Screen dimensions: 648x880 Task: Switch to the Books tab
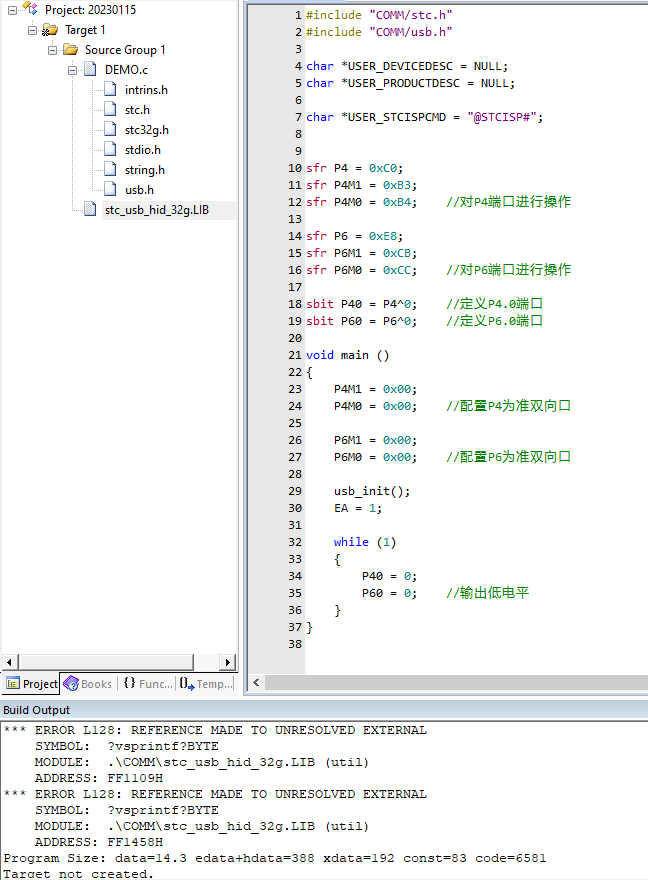[x=88, y=684]
